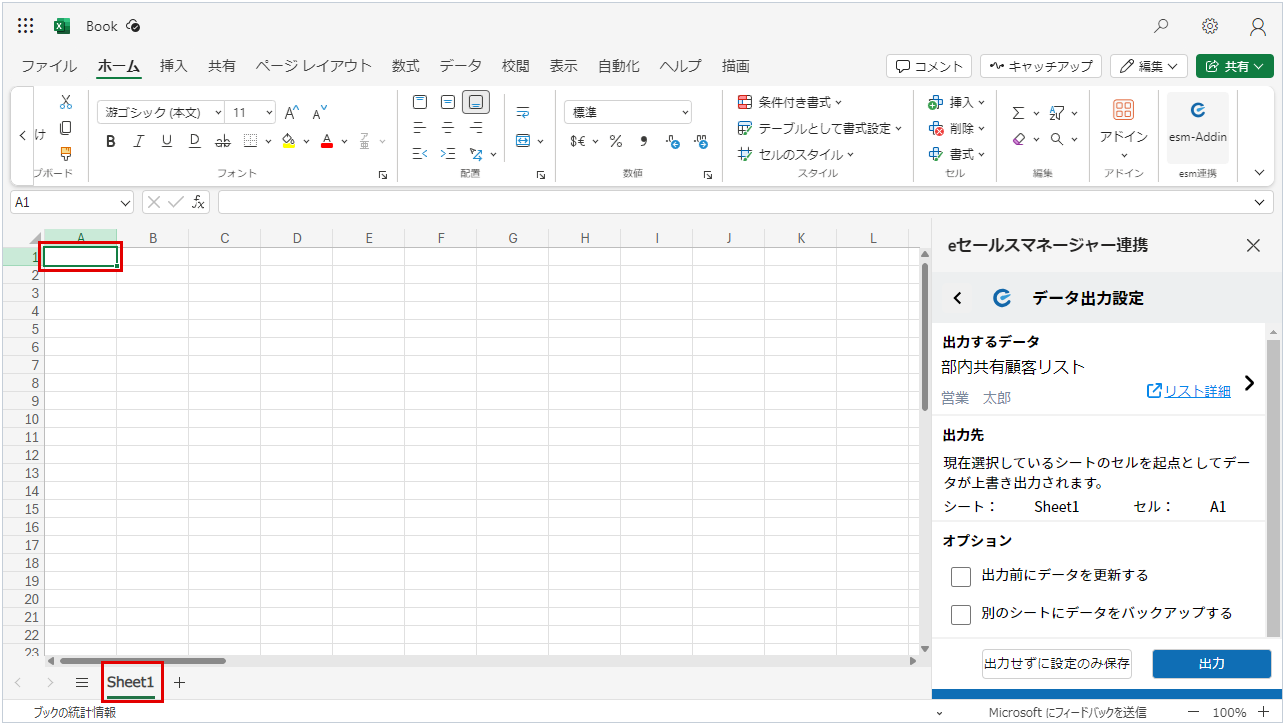This screenshot has height=724, width=1284.
Task: Open the settings gear icon in title bar
Action: tap(1210, 26)
